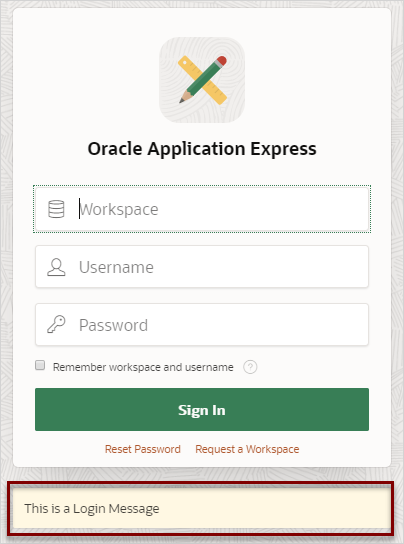Focus the Workspace input field
This screenshot has width=404, height=544.
(x=202, y=209)
